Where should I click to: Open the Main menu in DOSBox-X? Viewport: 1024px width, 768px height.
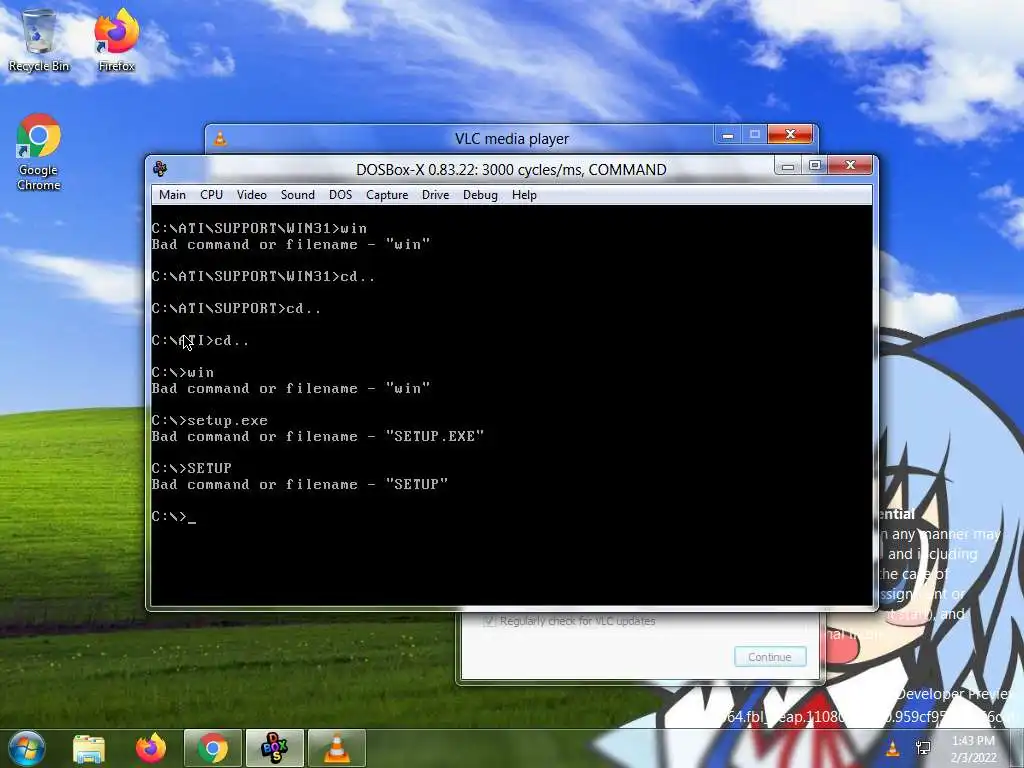(172, 195)
